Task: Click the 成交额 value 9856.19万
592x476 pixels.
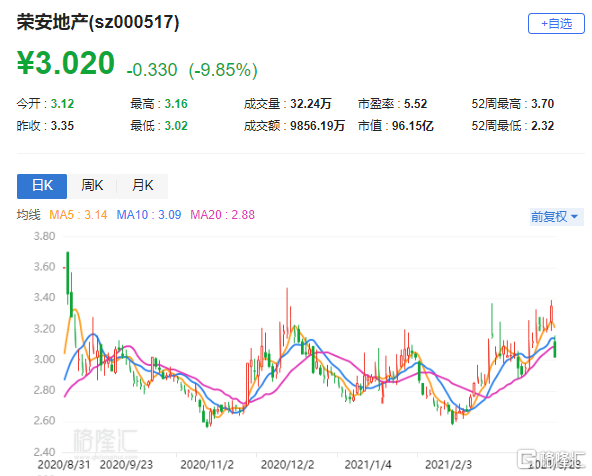Action: click(317, 126)
